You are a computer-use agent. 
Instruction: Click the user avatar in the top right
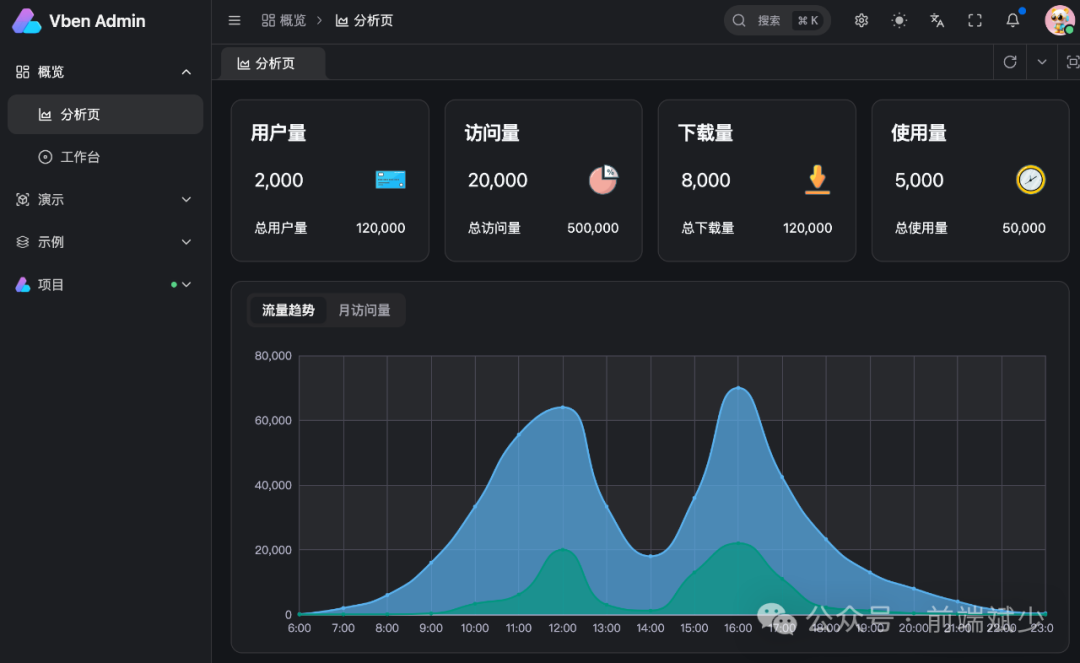pyautogui.click(x=1059, y=20)
